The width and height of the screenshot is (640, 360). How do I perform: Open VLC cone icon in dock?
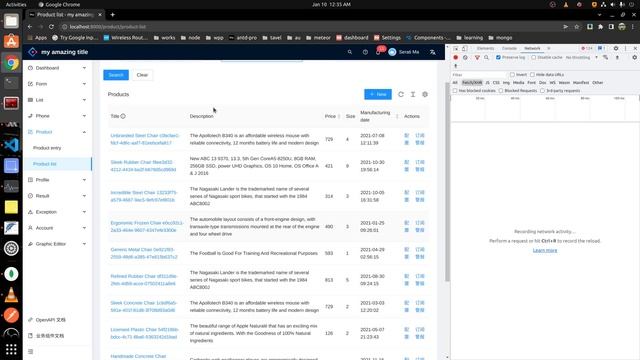[11, 295]
